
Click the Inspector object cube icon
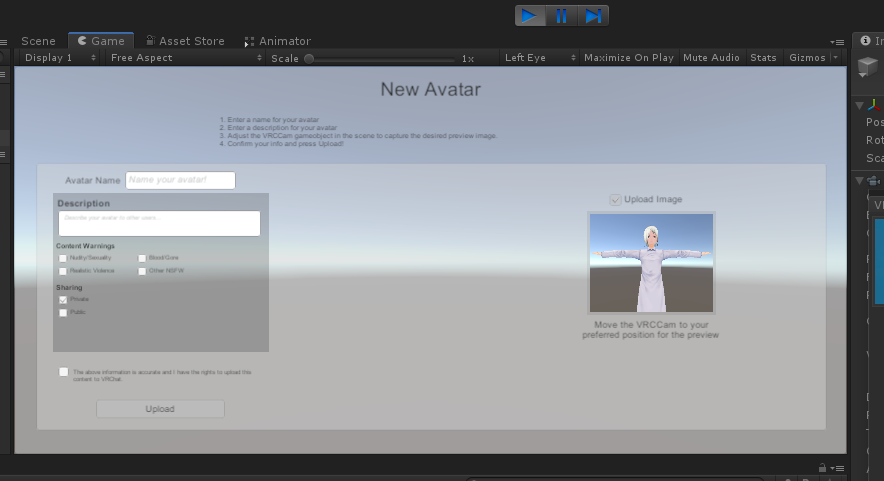point(868,67)
